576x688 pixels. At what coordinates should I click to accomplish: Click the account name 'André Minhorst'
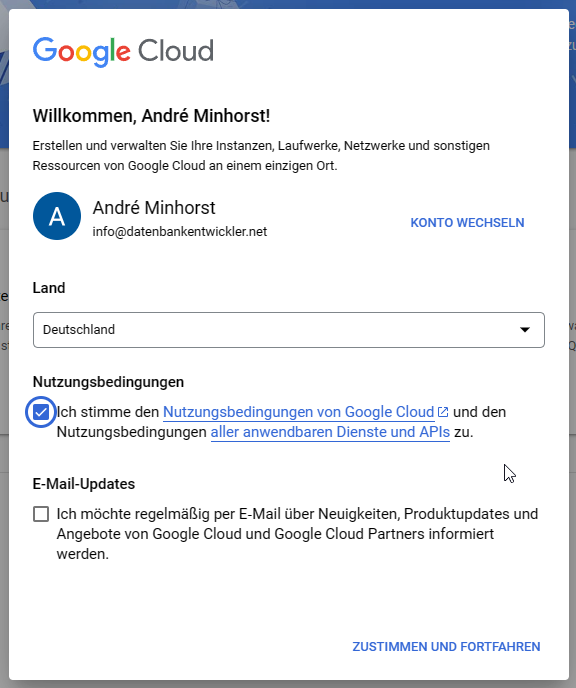pyautogui.click(x=154, y=208)
